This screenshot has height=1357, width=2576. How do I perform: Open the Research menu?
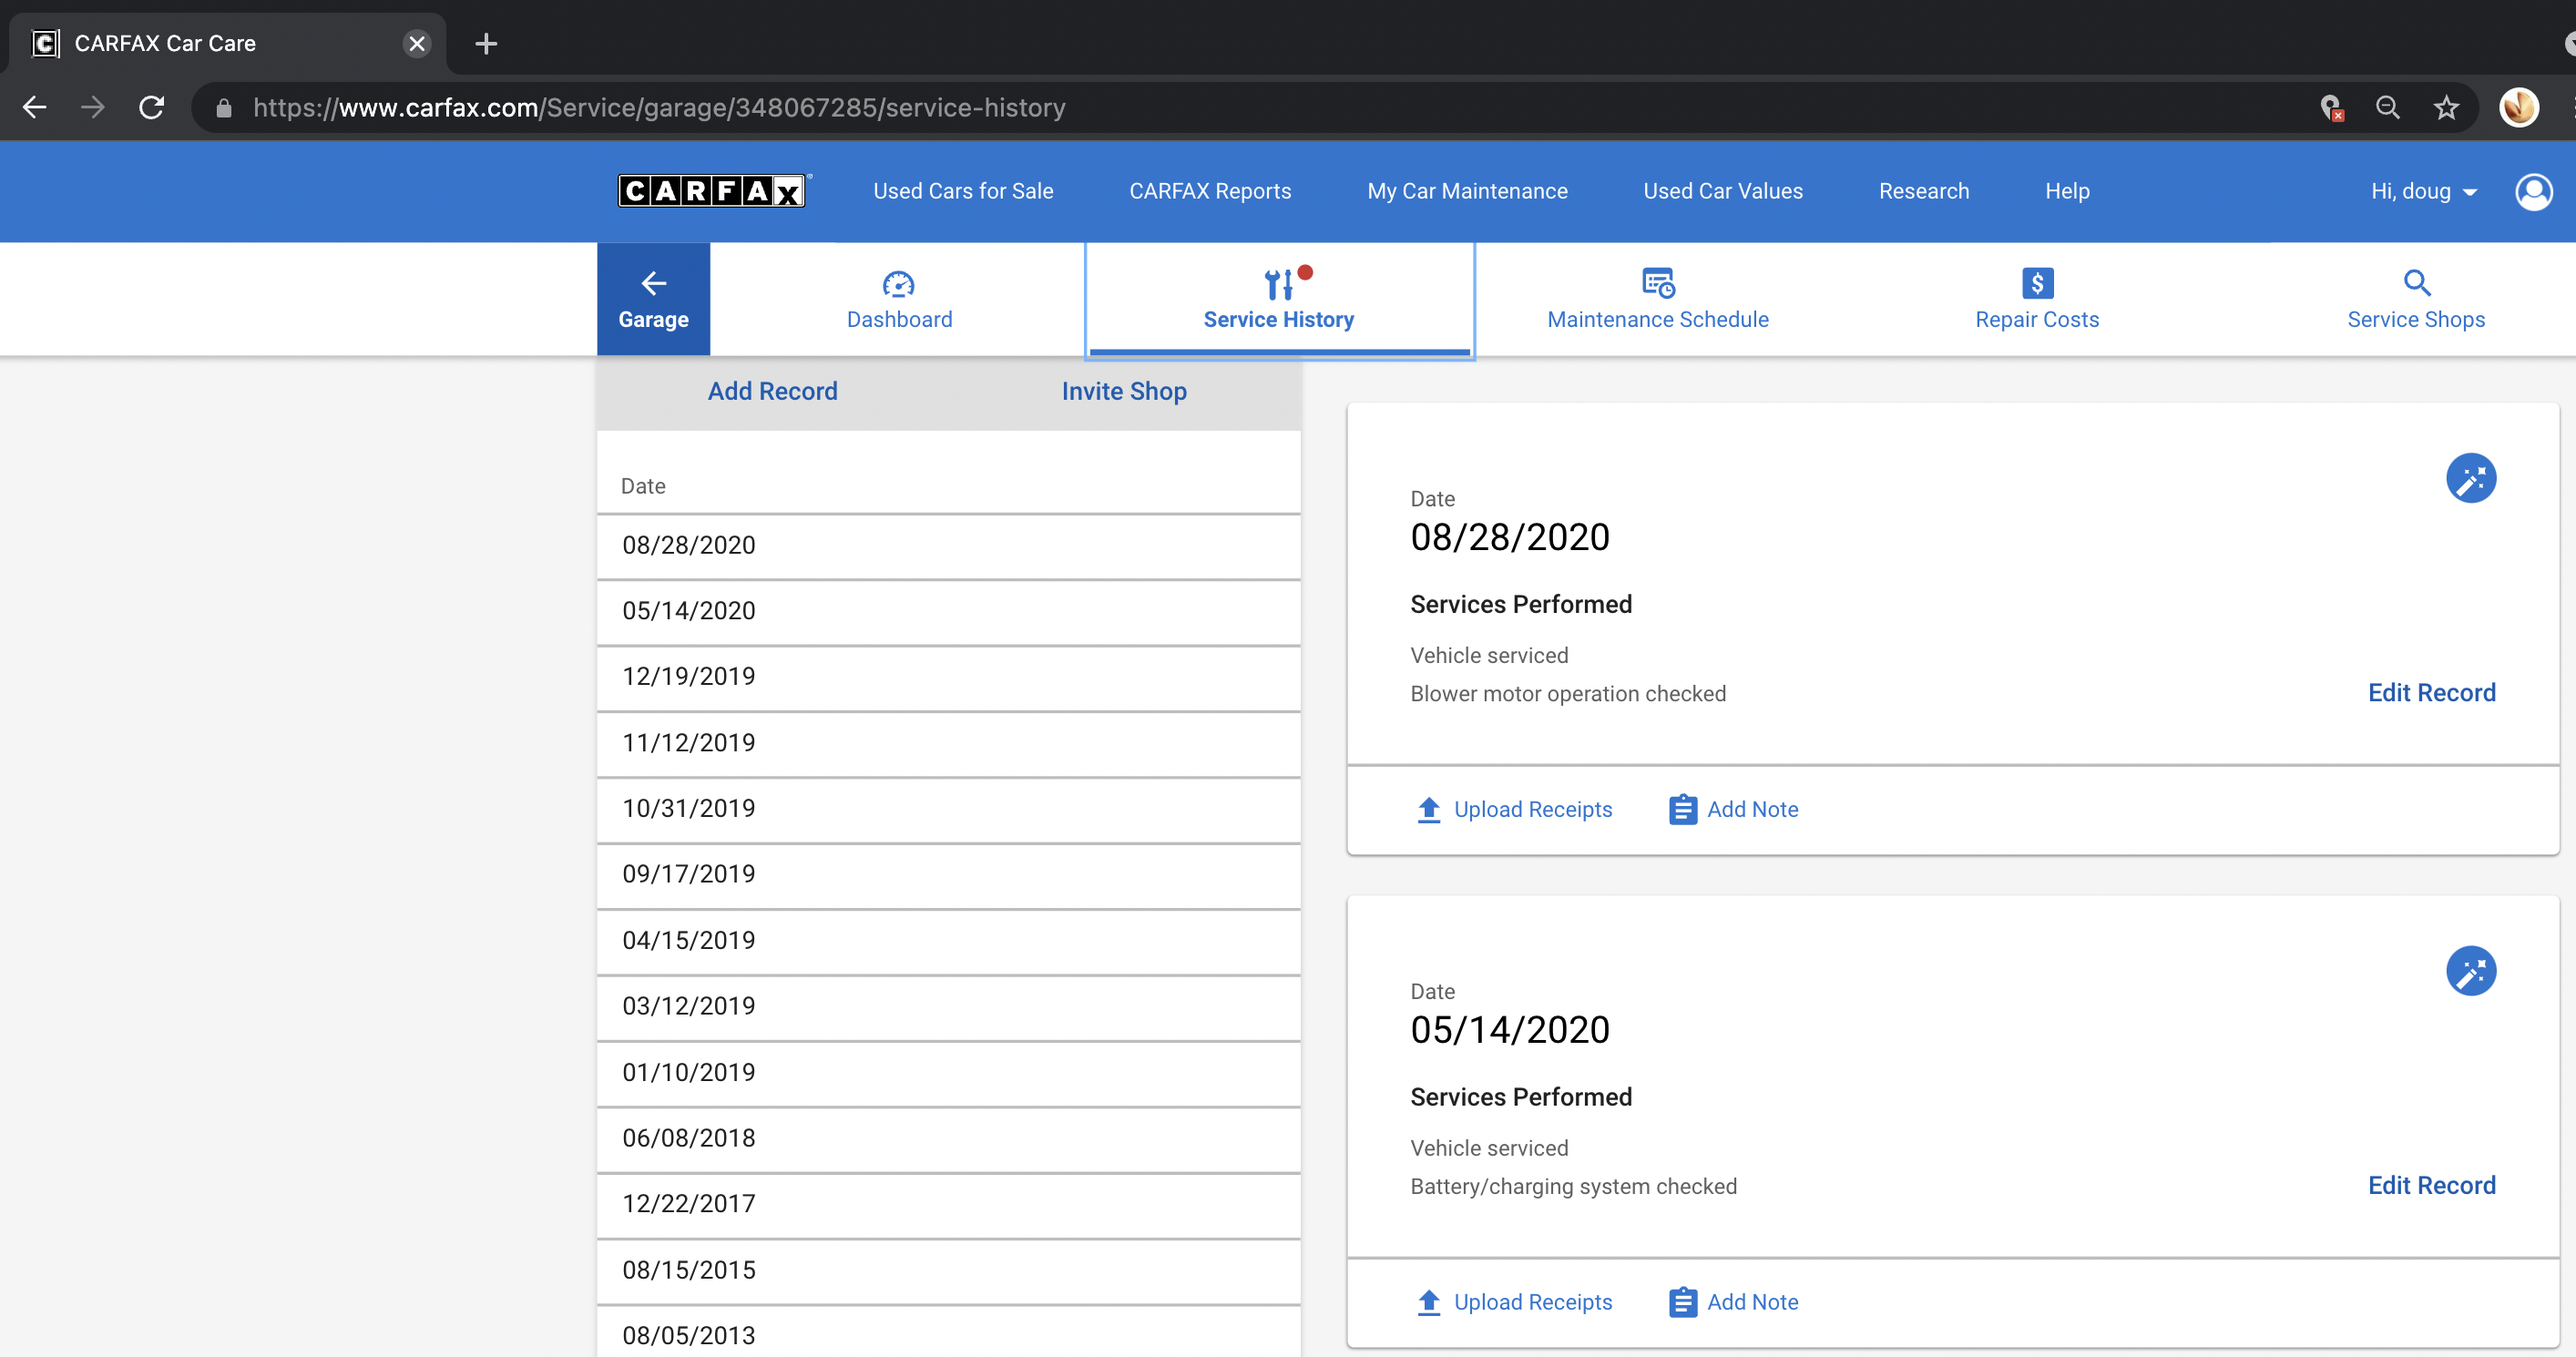(1923, 191)
